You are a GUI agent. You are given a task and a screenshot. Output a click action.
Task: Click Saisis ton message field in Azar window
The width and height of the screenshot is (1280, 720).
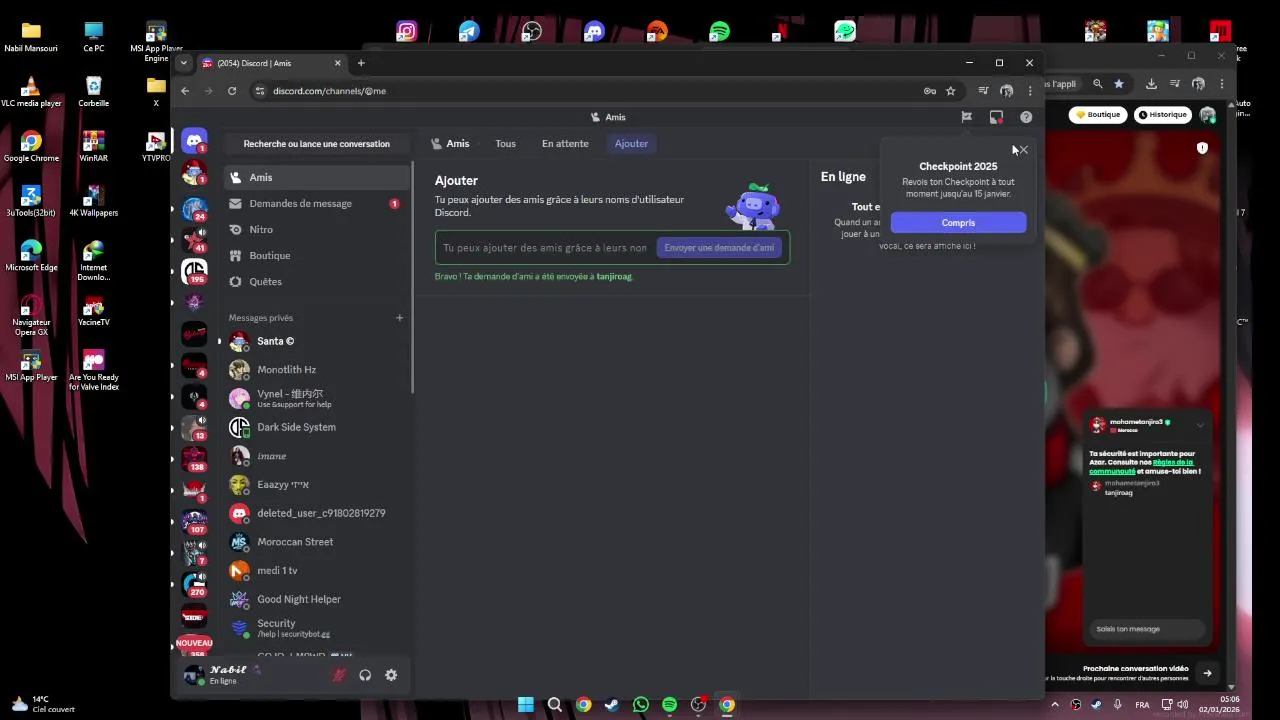click(x=1148, y=629)
